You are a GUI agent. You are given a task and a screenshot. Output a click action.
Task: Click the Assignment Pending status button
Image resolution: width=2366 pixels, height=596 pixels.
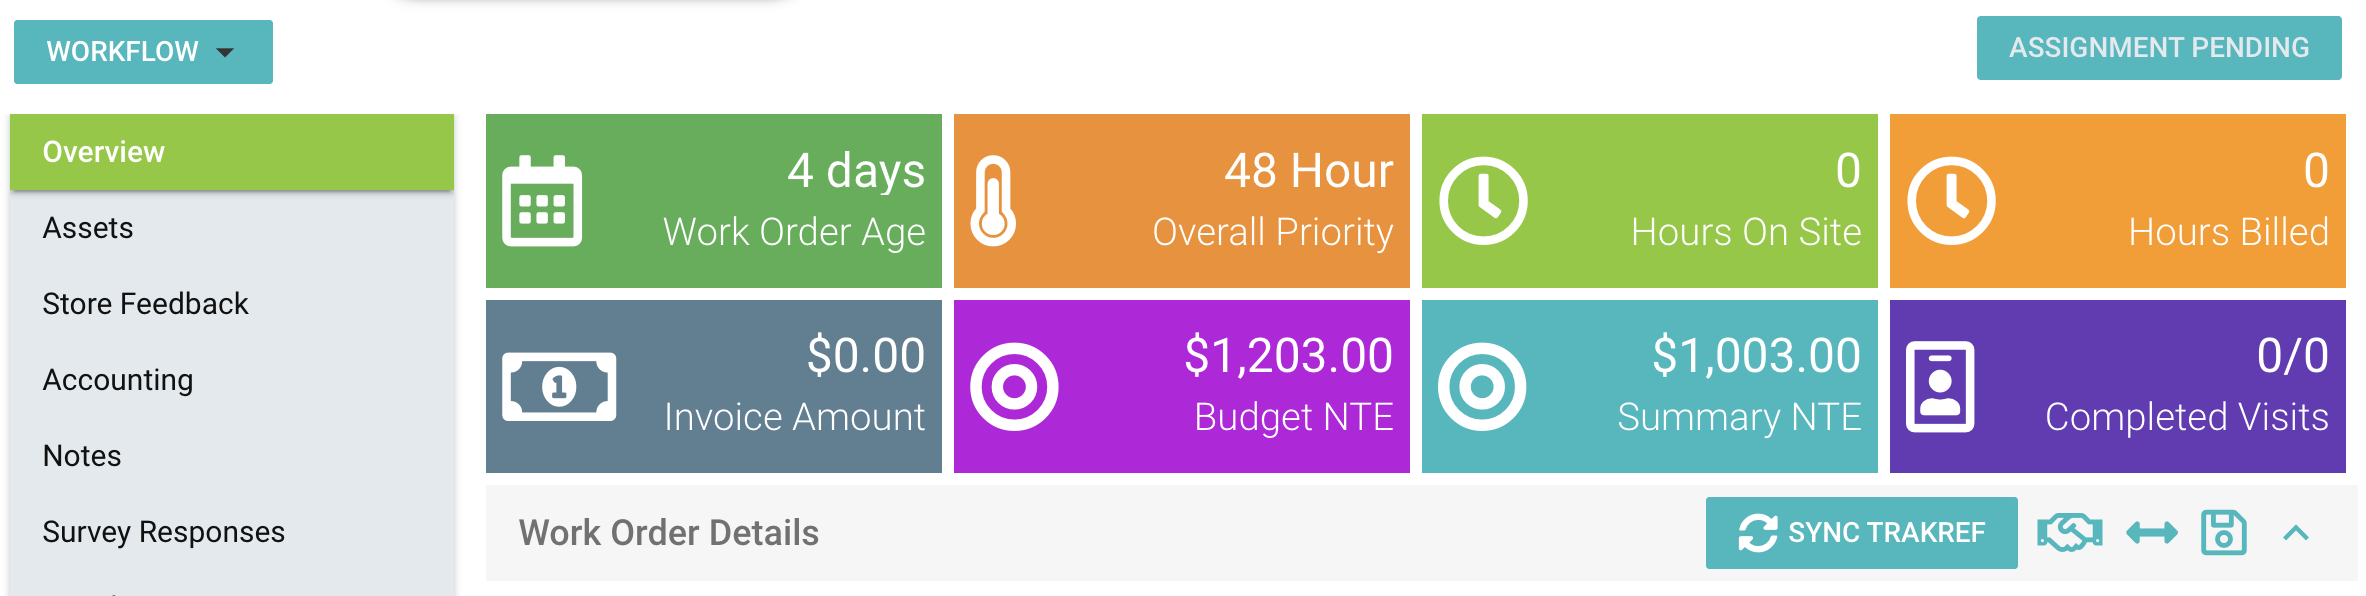(2158, 48)
